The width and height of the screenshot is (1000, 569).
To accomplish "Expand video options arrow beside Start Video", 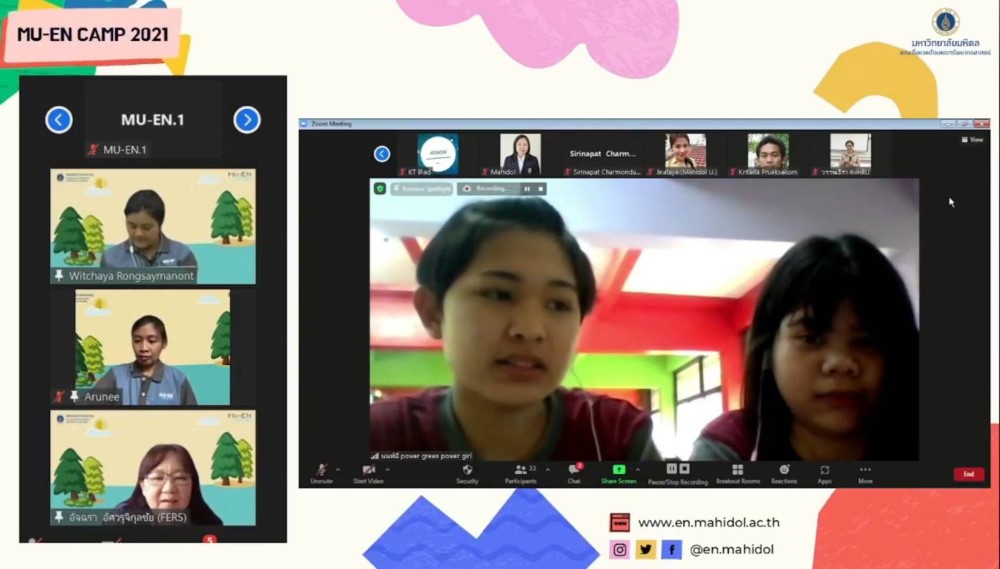I will coord(387,468).
